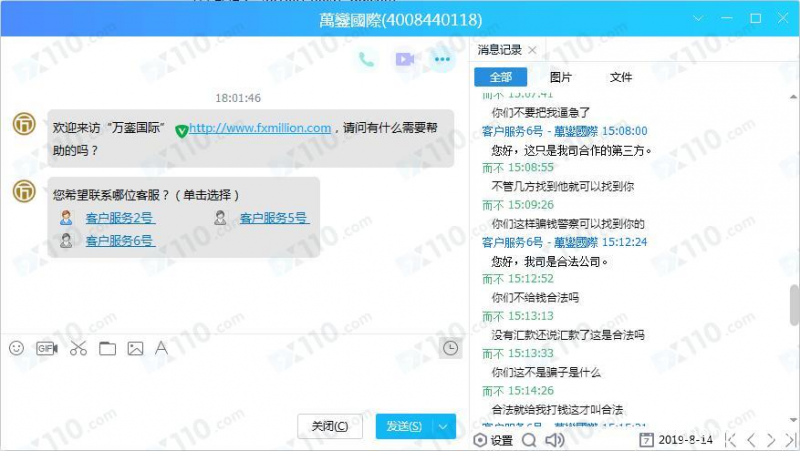This screenshot has height=451, width=800.
Task: Click the message 你们不要把我逼急了
Action: tap(540, 112)
